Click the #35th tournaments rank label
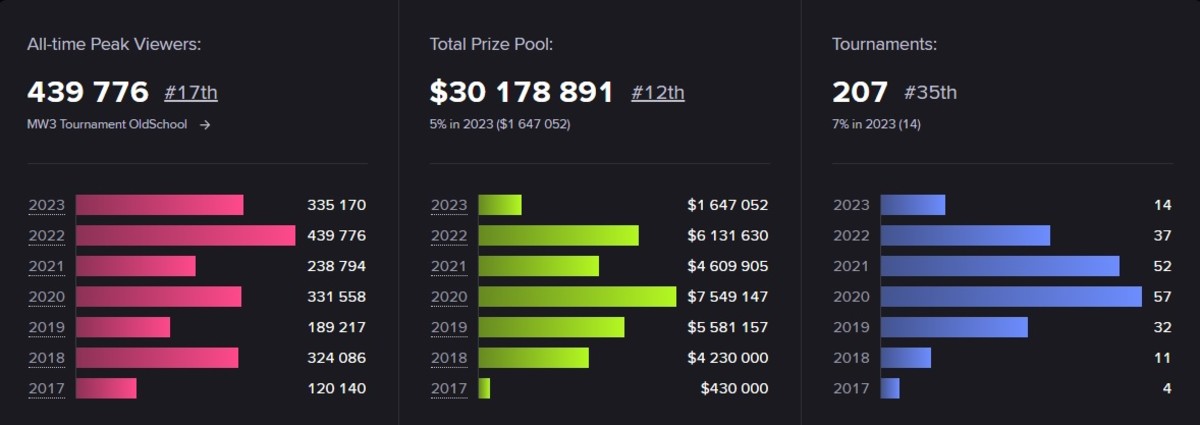Image resolution: width=1200 pixels, height=425 pixels. pyautogui.click(x=931, y=93)
